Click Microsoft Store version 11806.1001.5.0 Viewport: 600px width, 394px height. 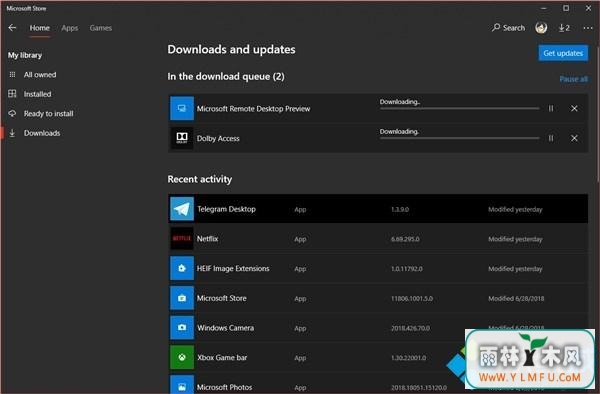[x=412, y=298]
